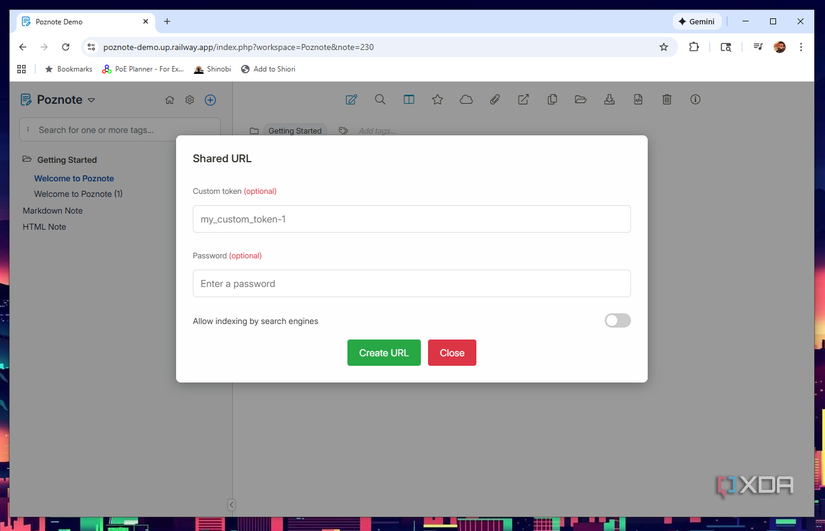
Task: Open Chrome three-dot menu
Action: tap(801, 47)
